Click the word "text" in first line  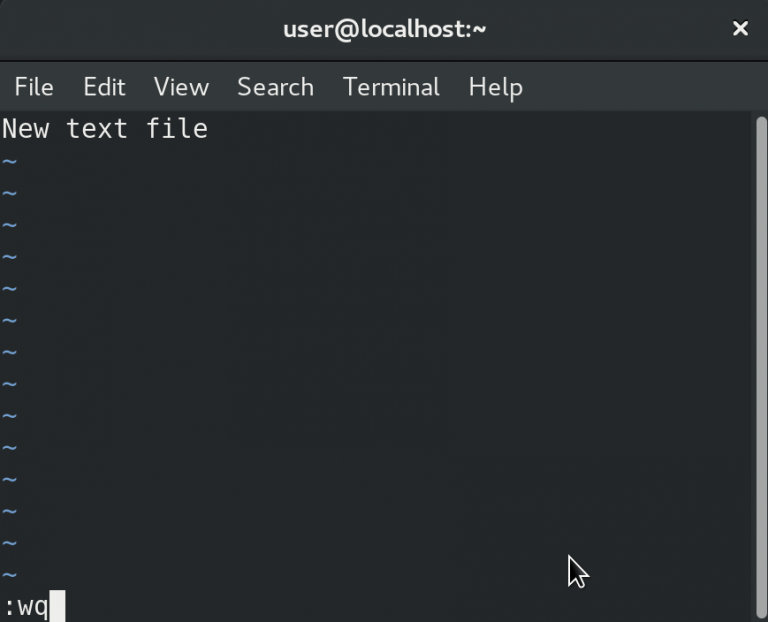(97, 129)
